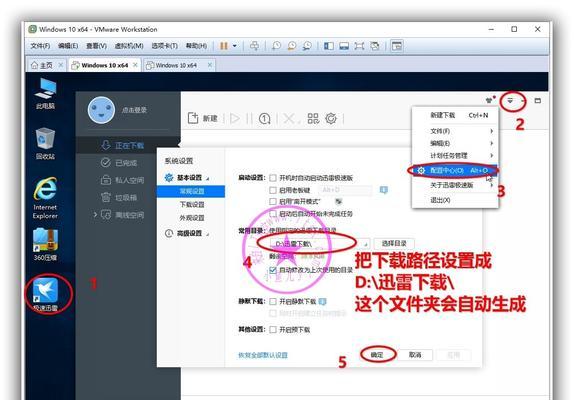Uncheck 自动修改为上次使用的目录 checkbox
The image size is (574, 400).
(x=273, y=270)
